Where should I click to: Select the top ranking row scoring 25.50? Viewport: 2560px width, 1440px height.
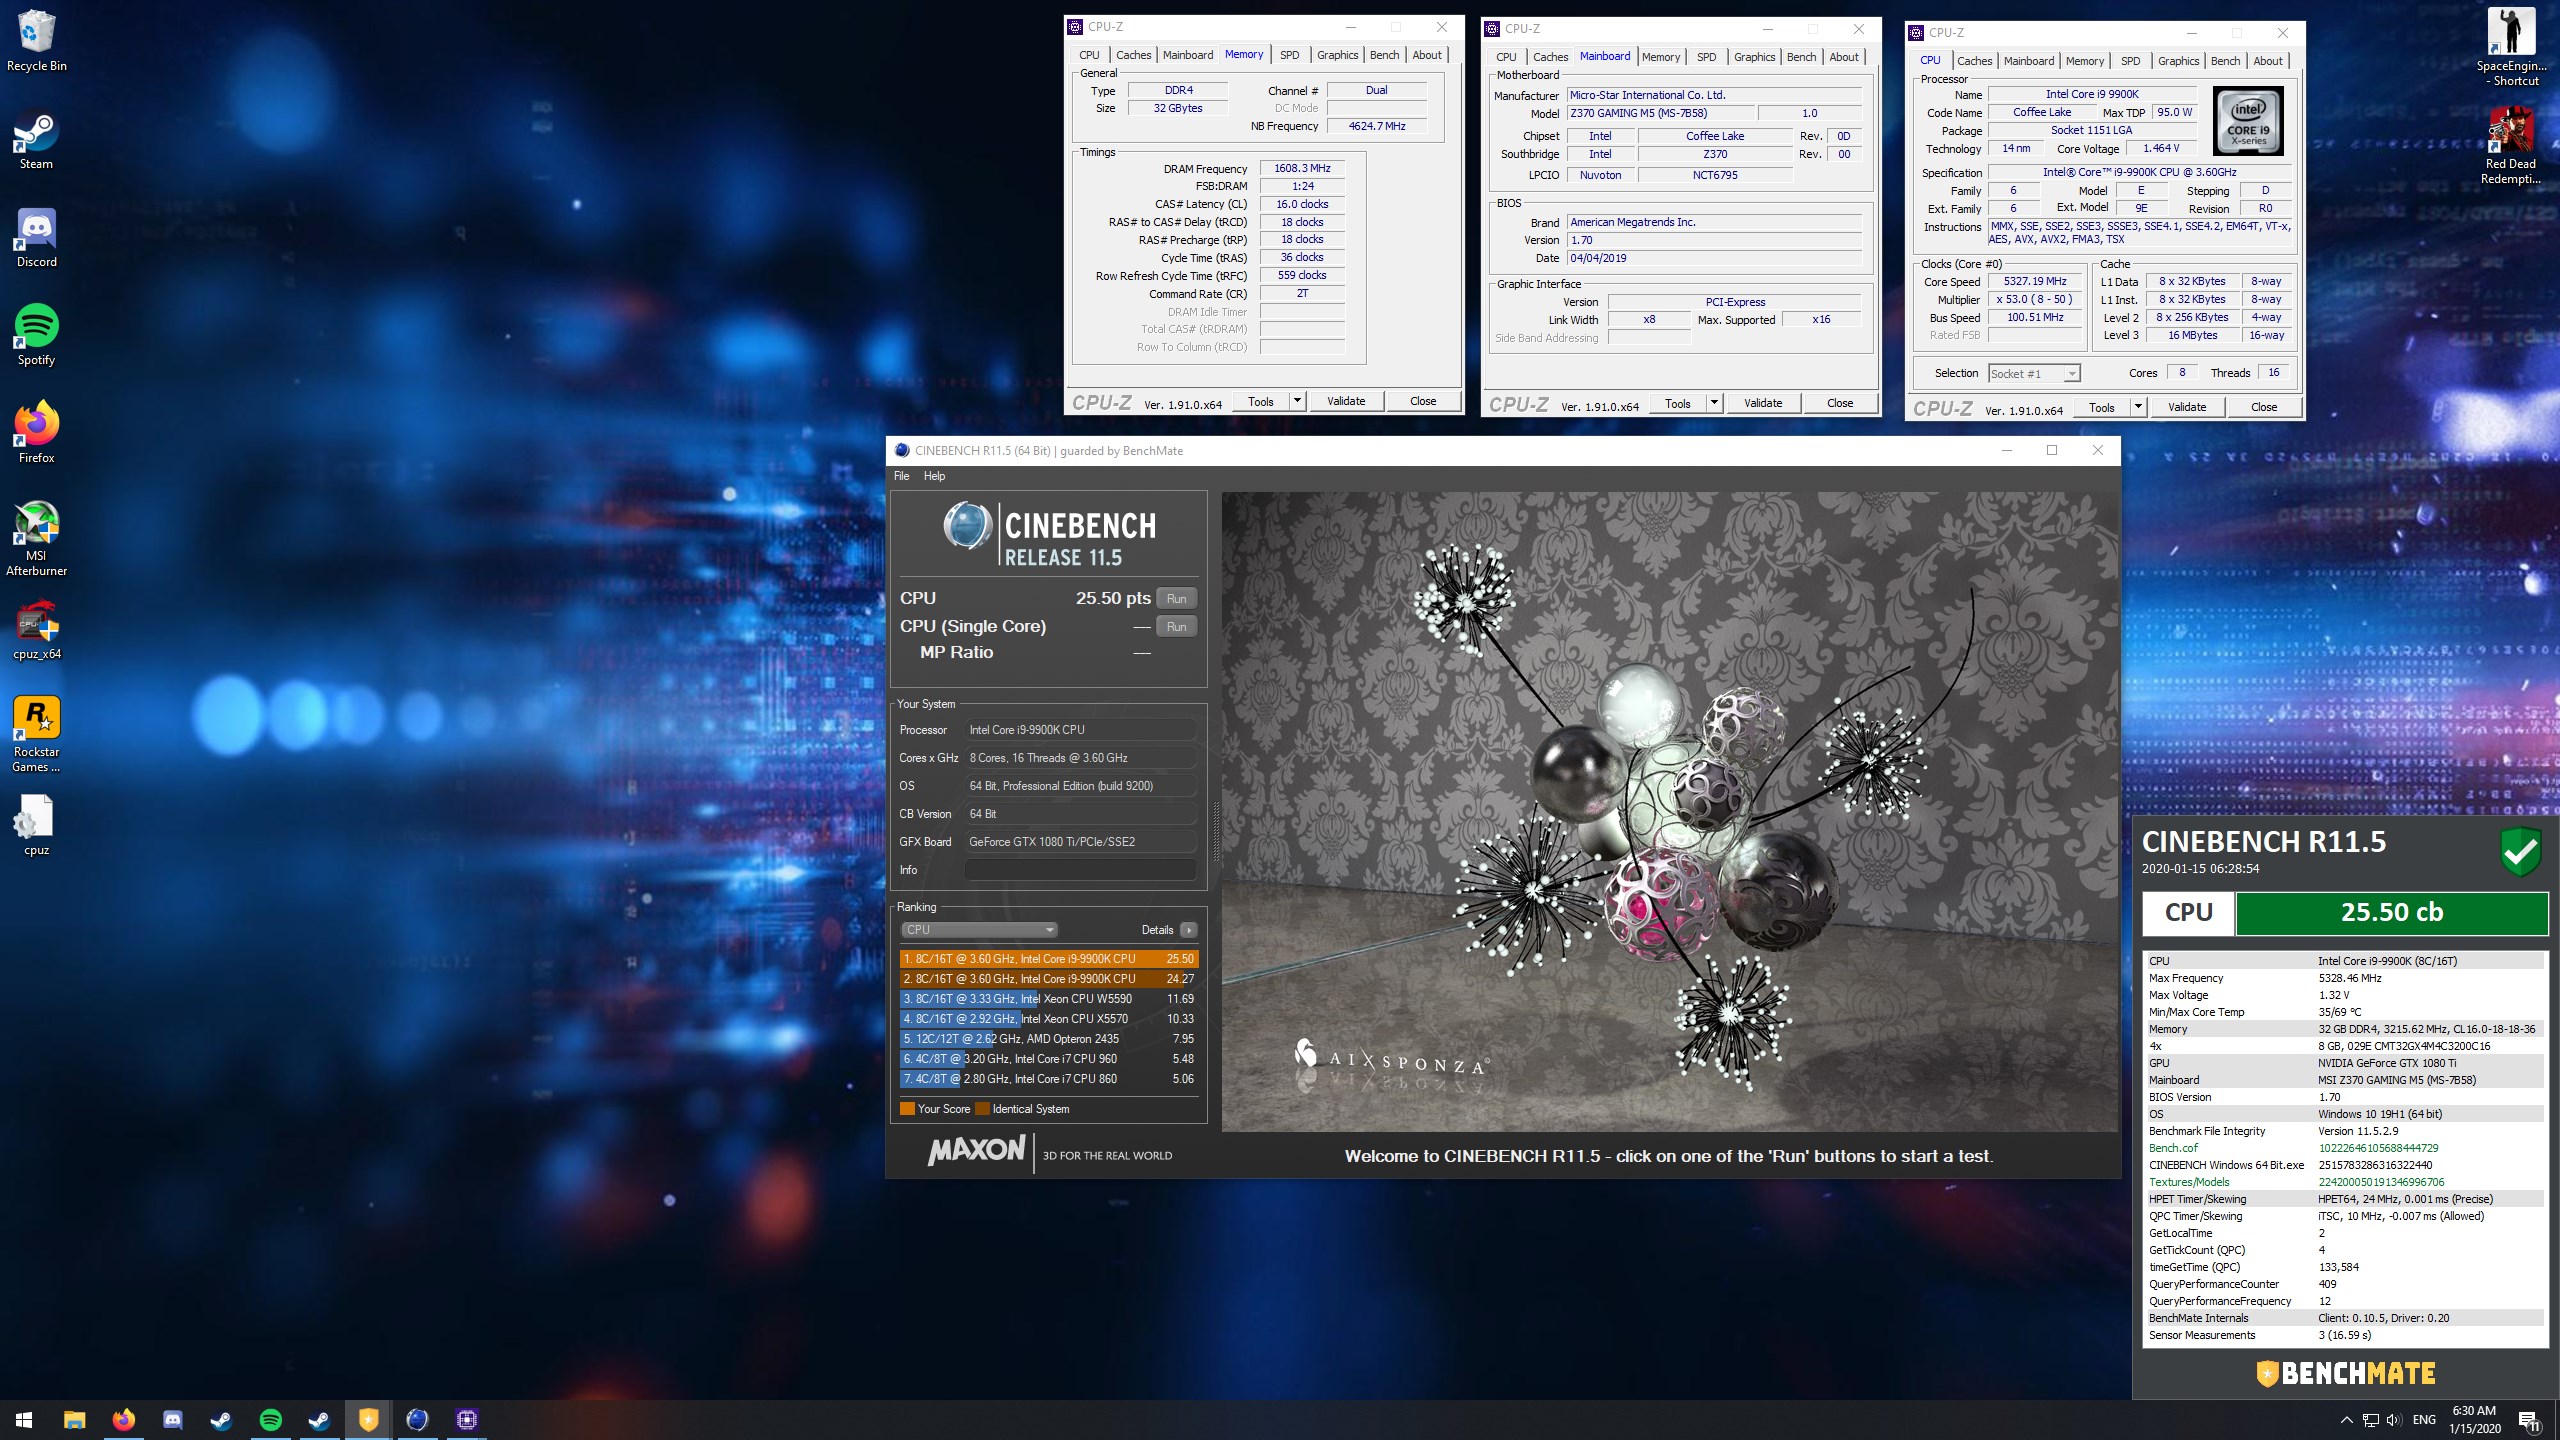pos(1048,958)
